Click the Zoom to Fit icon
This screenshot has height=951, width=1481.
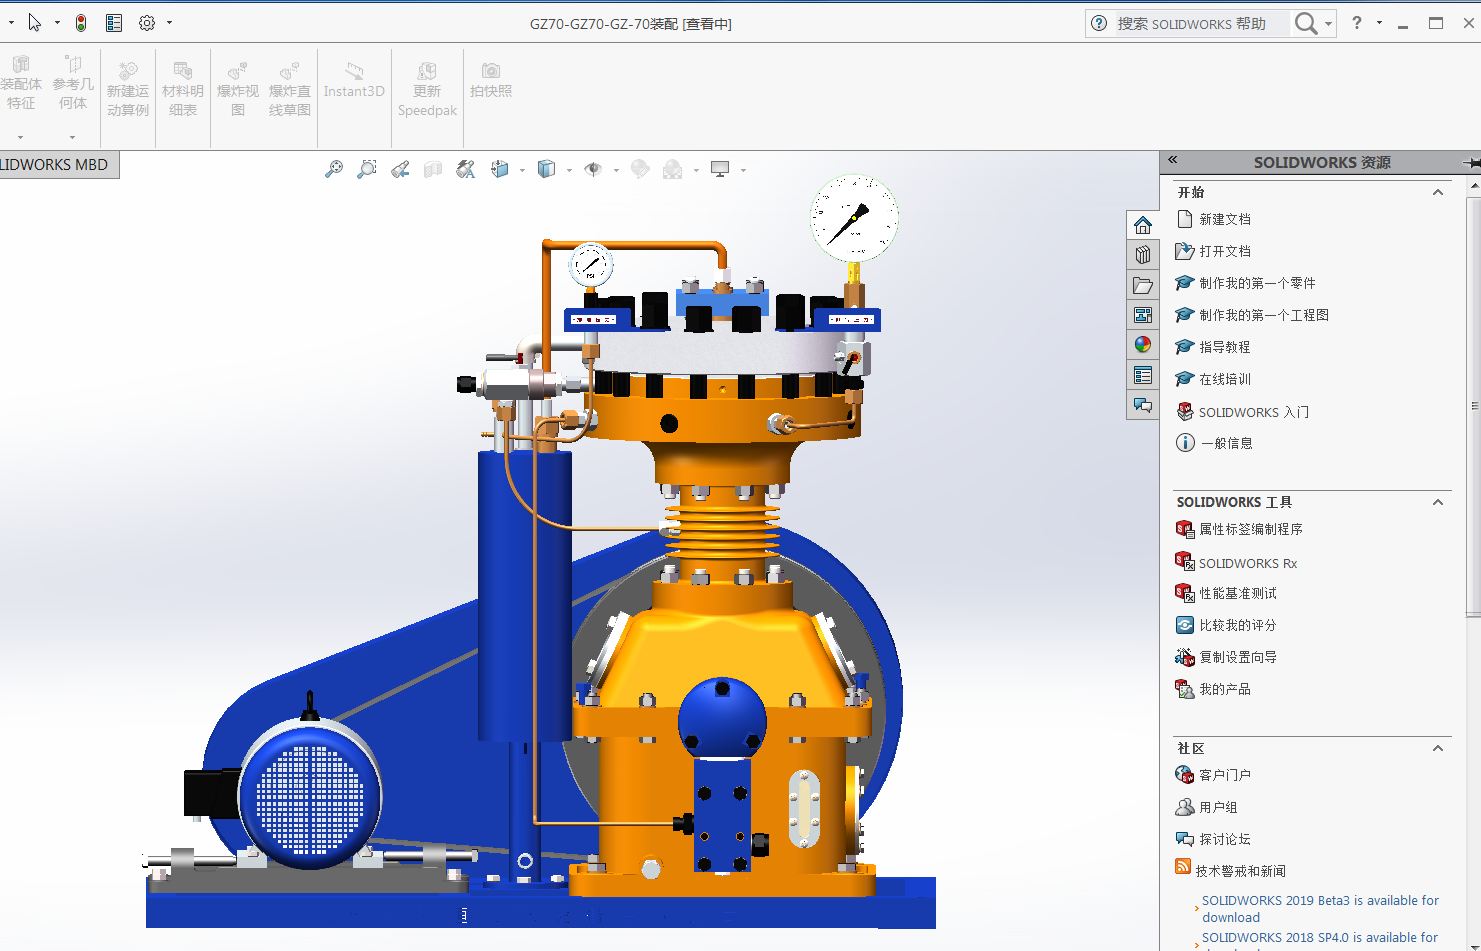334,169
